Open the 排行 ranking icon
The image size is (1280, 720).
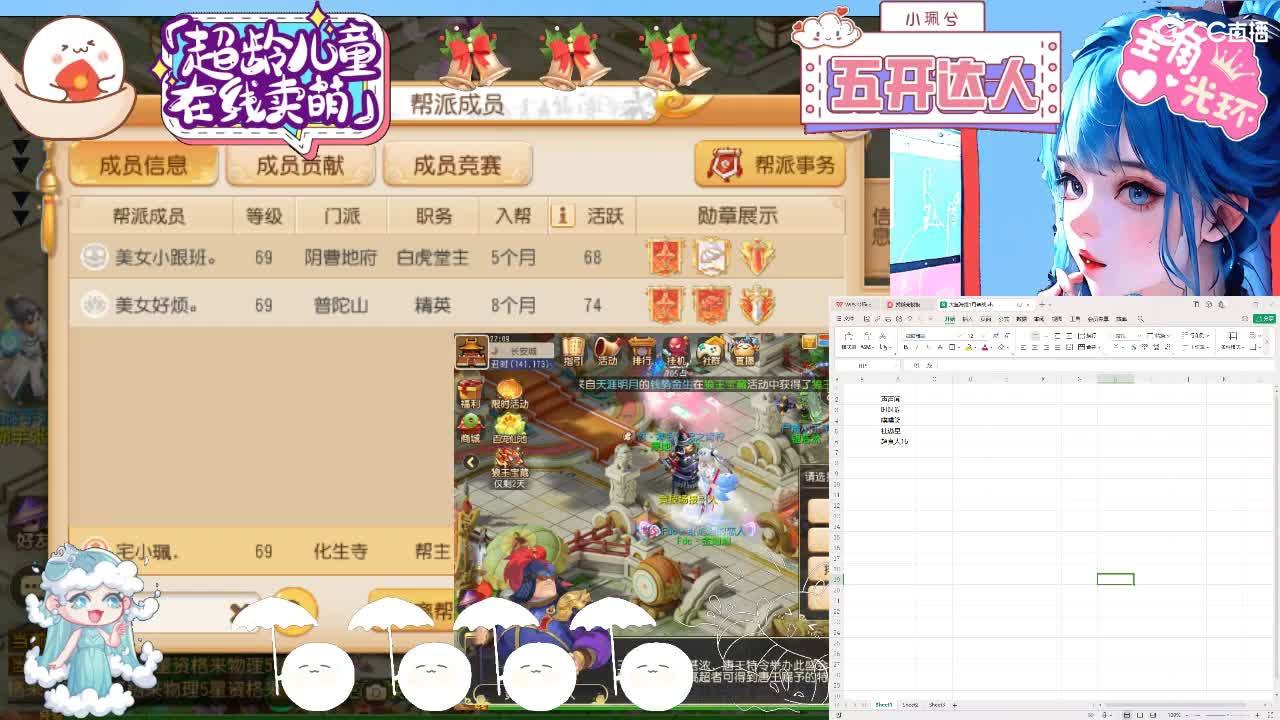click(642, 351)
